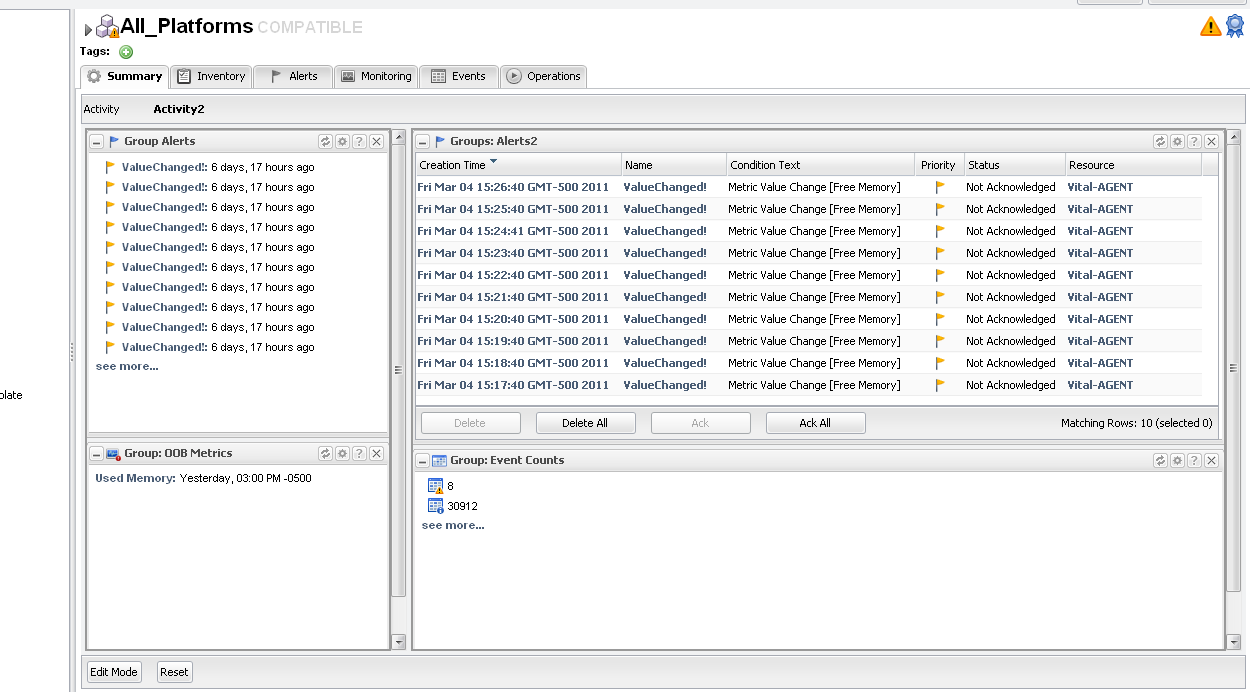Select the Activity2 subtab
This screenshot has width=1250, height=692.
179,109
